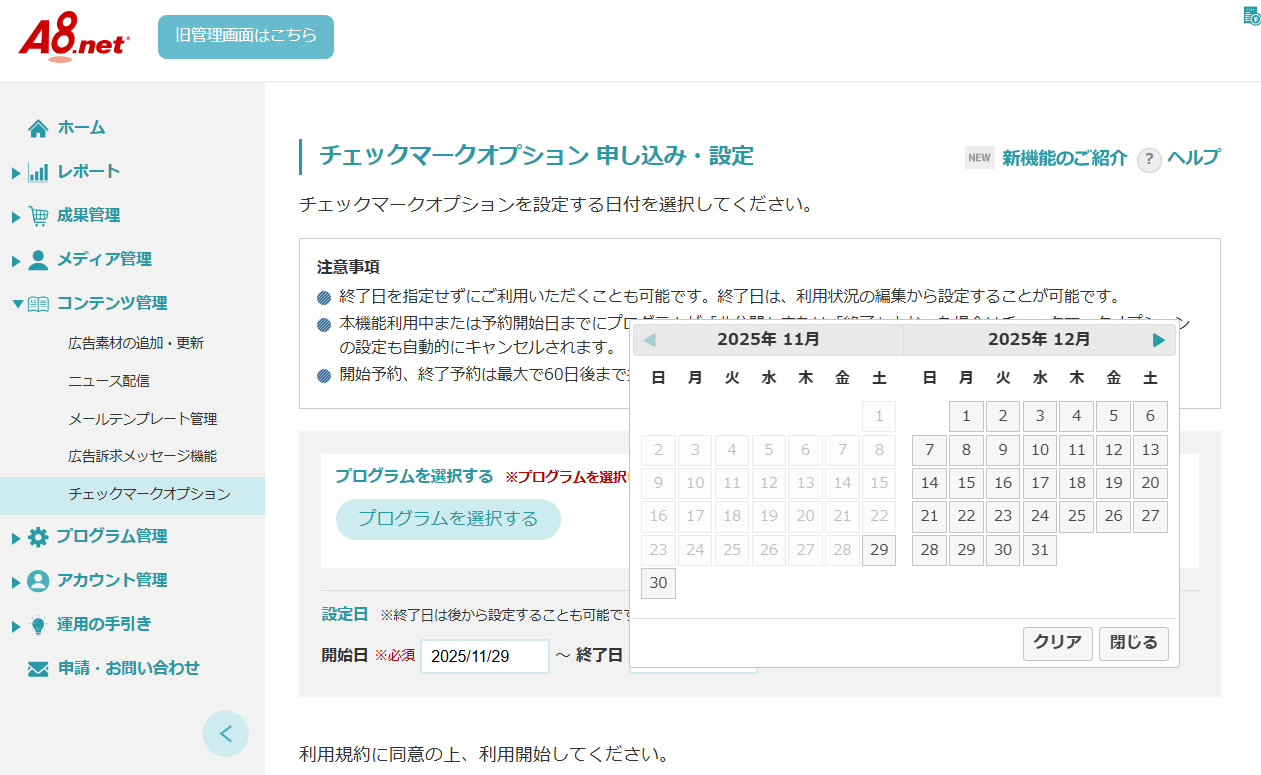Image resolution: width=1261 pixels, height=775 pixels.
Task: Click the shopping cart icon for 成果管理
Action: tap(38, 216)
